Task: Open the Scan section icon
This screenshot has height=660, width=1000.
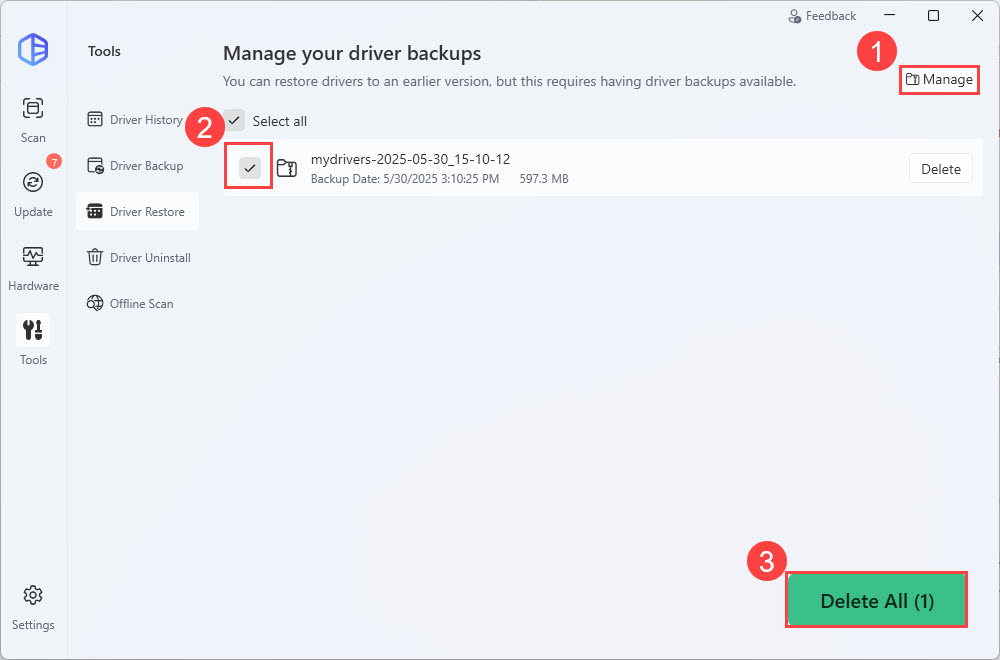Action: click(x=33, y=108)
